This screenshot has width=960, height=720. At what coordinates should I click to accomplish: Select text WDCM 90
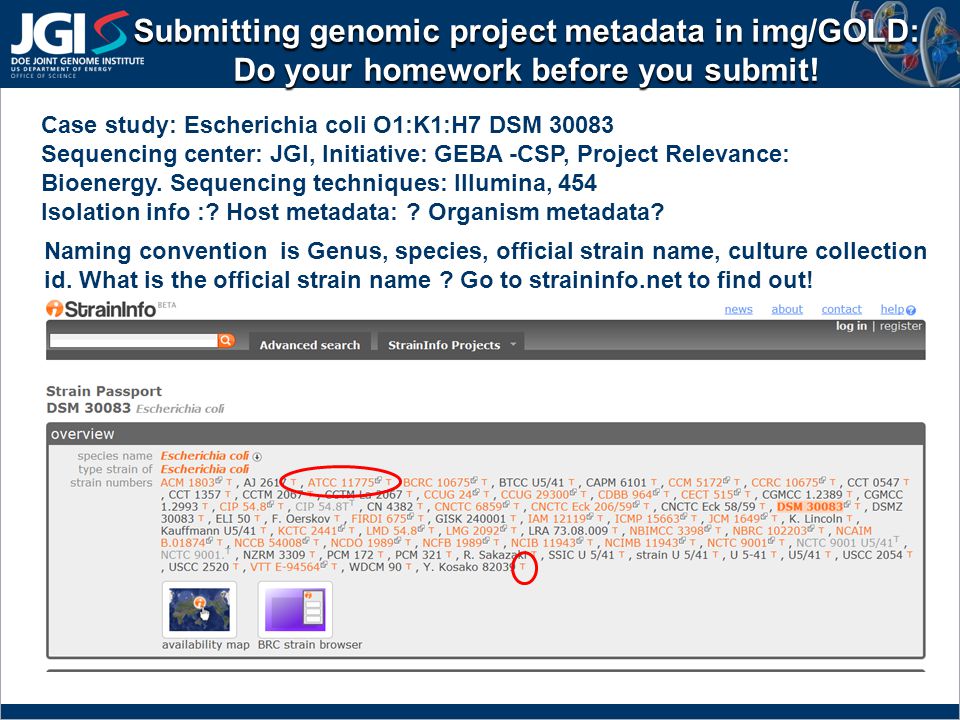(x=375, y=567)
